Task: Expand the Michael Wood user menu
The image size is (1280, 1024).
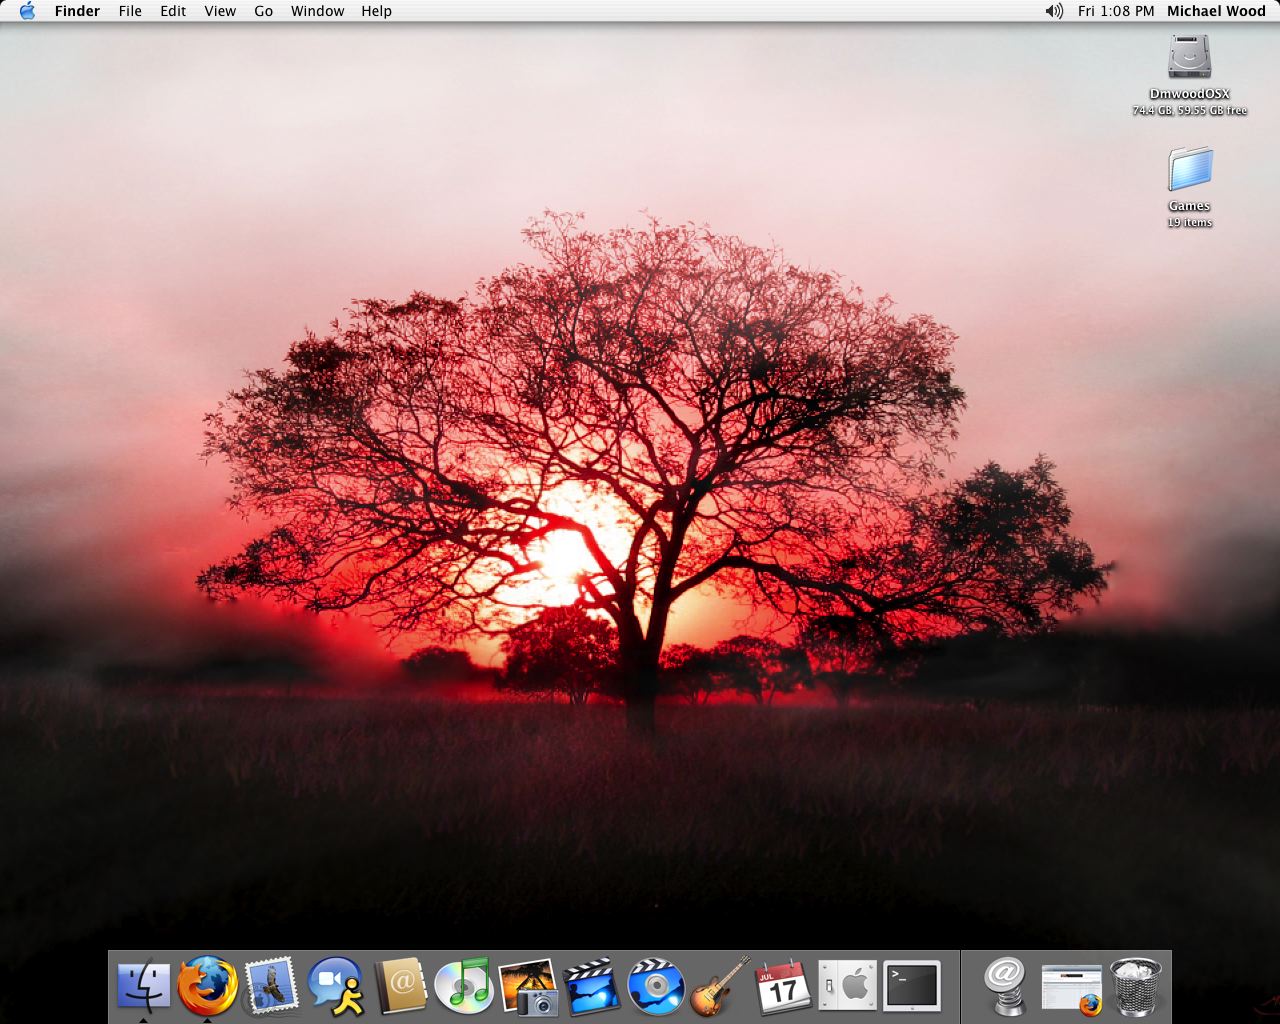Action: (1216, 11)
